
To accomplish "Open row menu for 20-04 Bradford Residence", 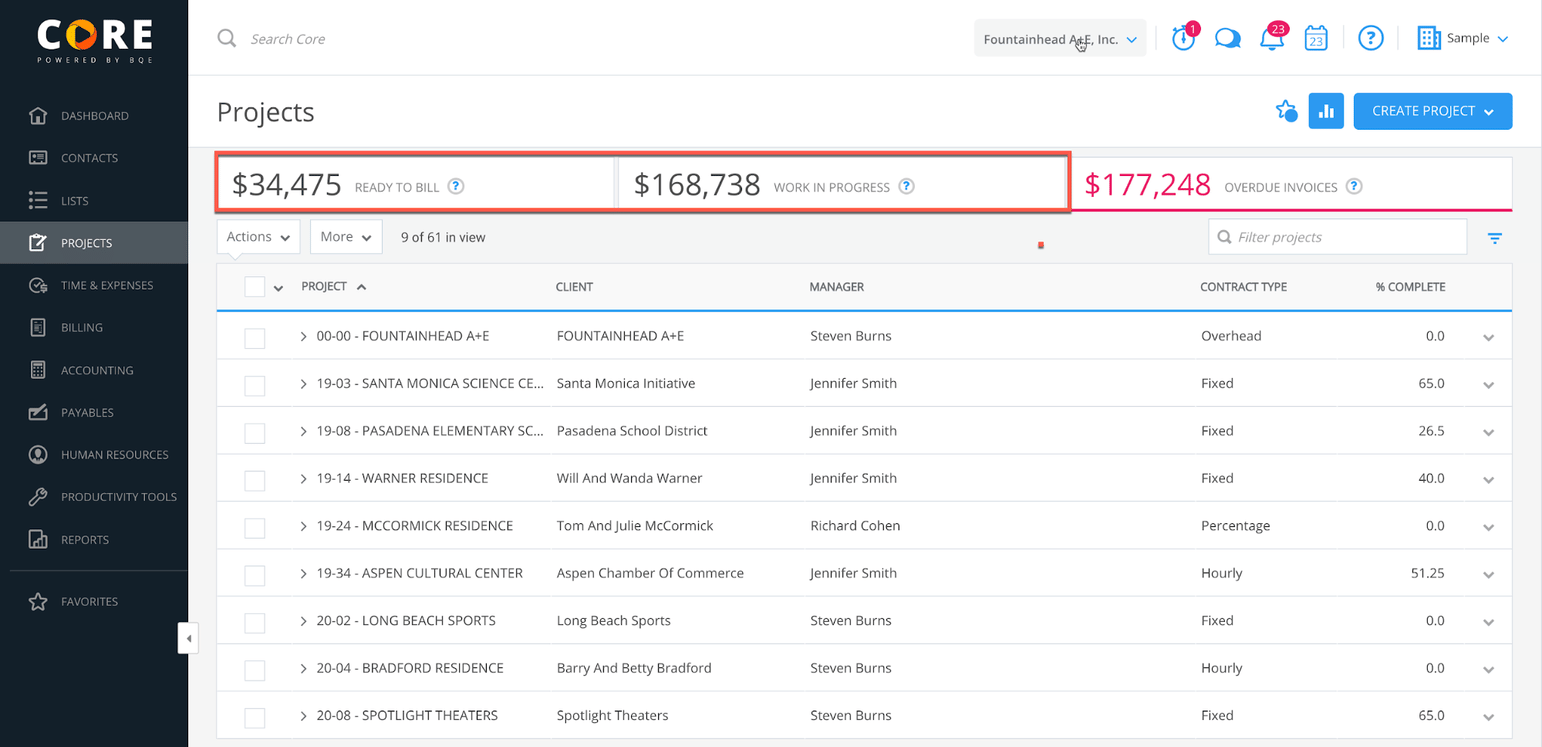I will click(1488, 670).
